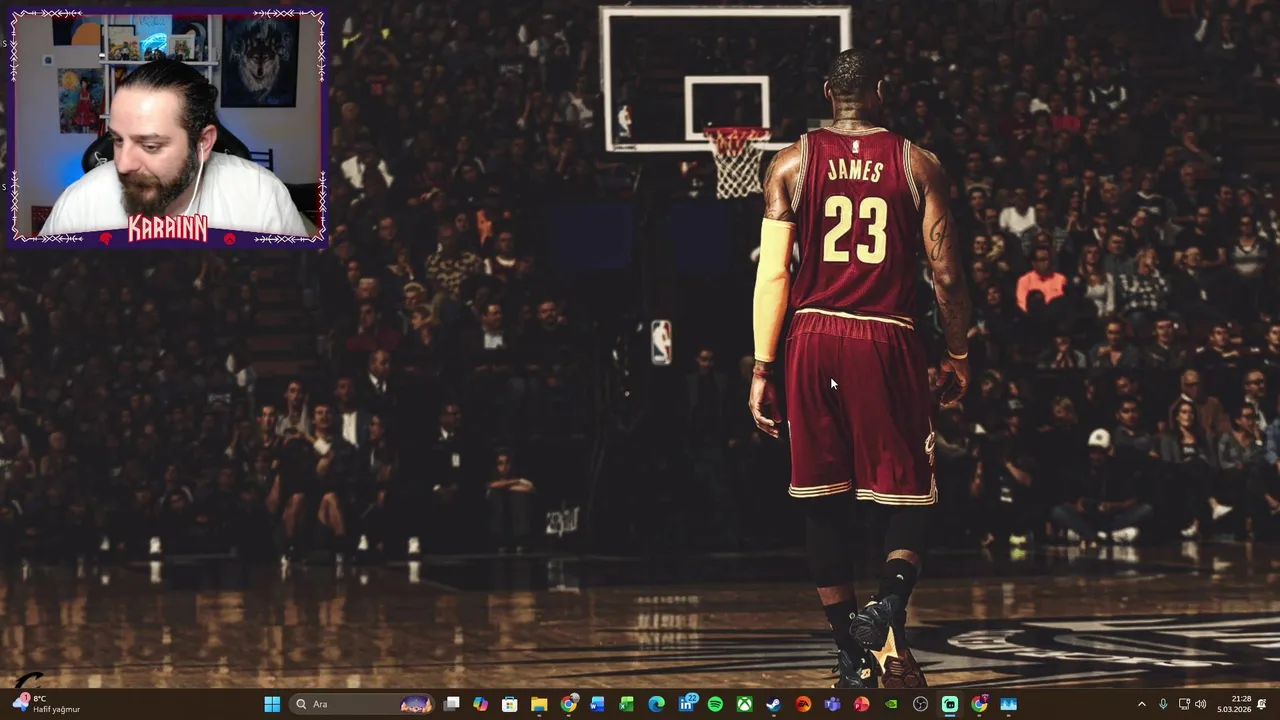Open blue mountain-graph app on taskbar
Viewport: 1280px width, 720px height.
[1008, 704]
